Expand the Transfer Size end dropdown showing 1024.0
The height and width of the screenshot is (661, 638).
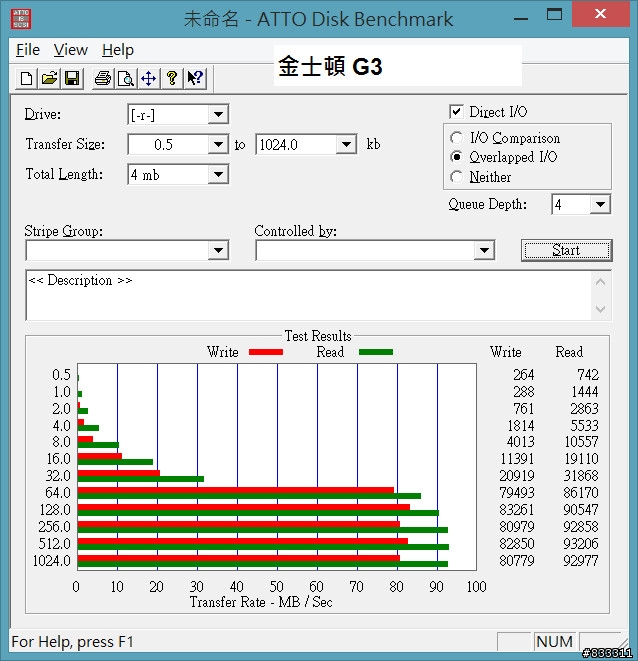(x=346, y=145)
